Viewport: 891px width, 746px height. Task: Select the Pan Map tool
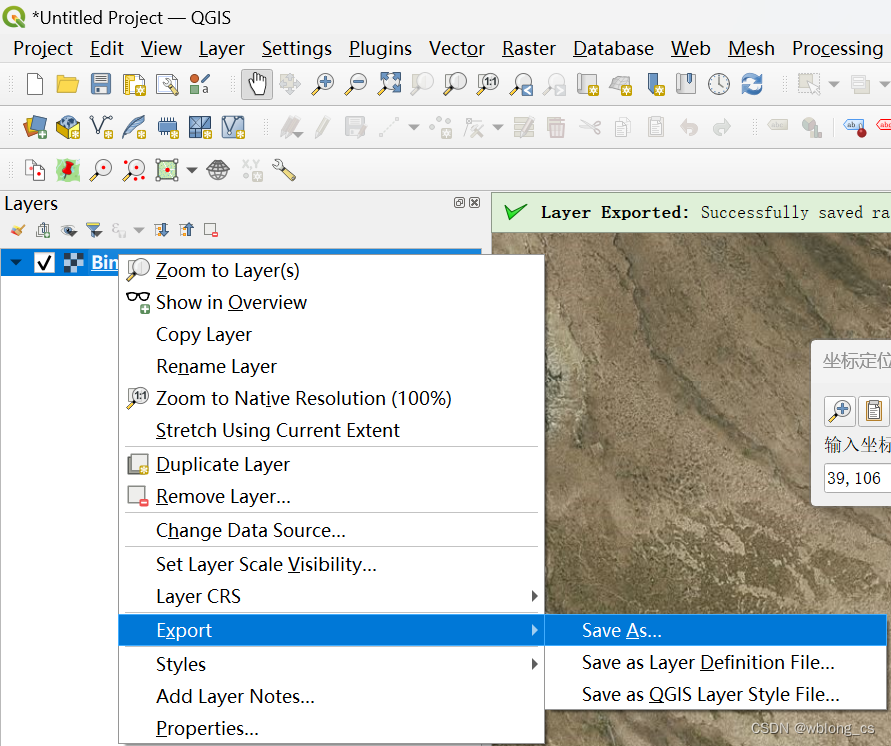pyautogui.click(x=256, y=84)
